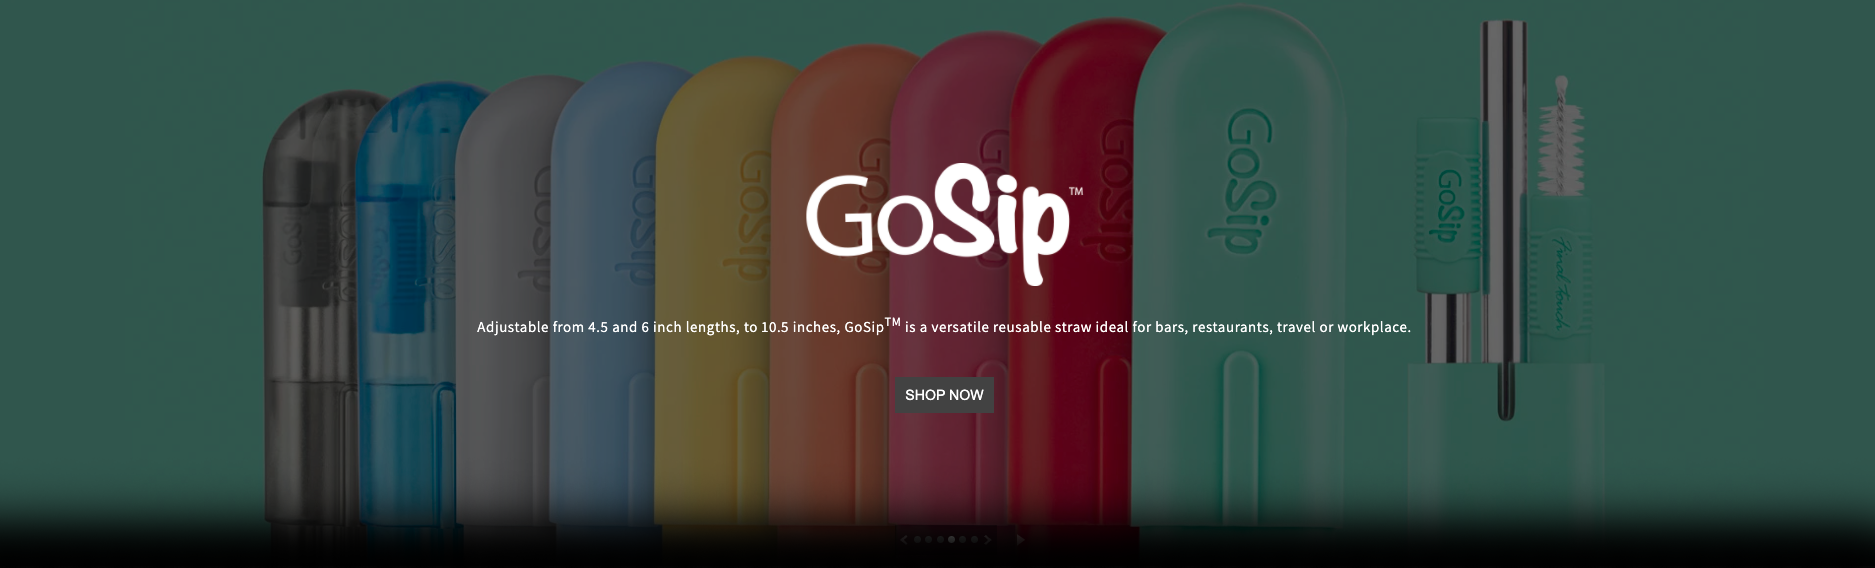Start slideshow with the play triangle icon
The height and width of the screenshot is (568, 1875).
[1021, 540]
